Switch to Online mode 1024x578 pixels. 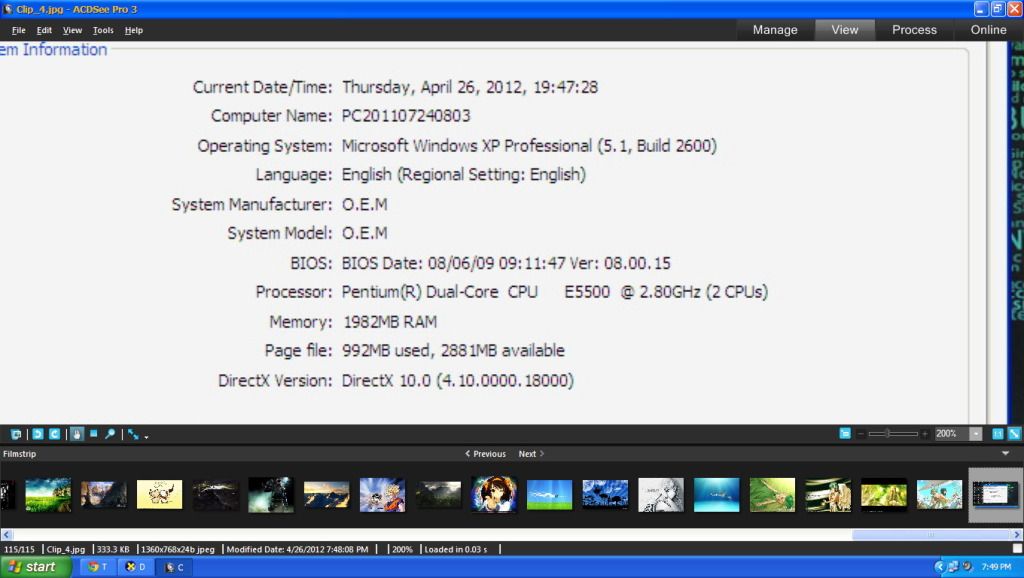pos(988,30)
